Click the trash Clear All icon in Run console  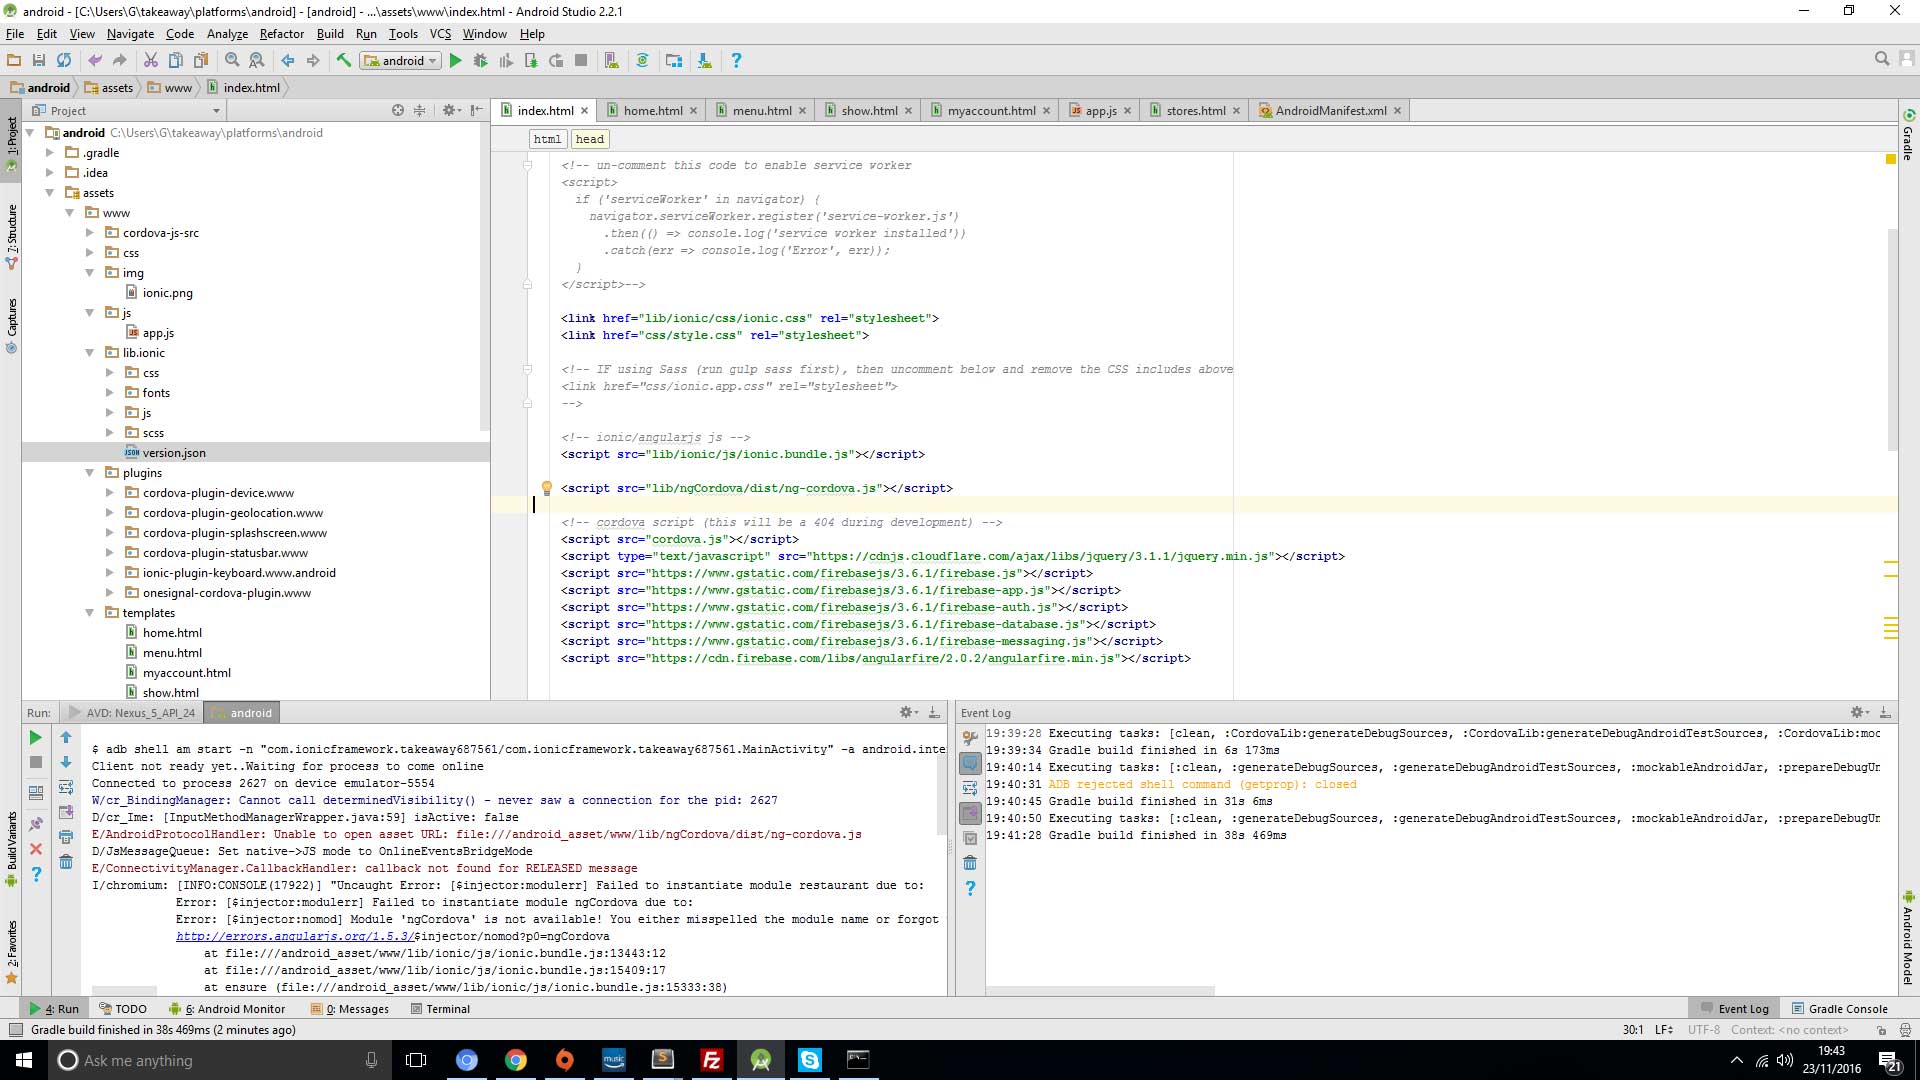tap(66, 862)
